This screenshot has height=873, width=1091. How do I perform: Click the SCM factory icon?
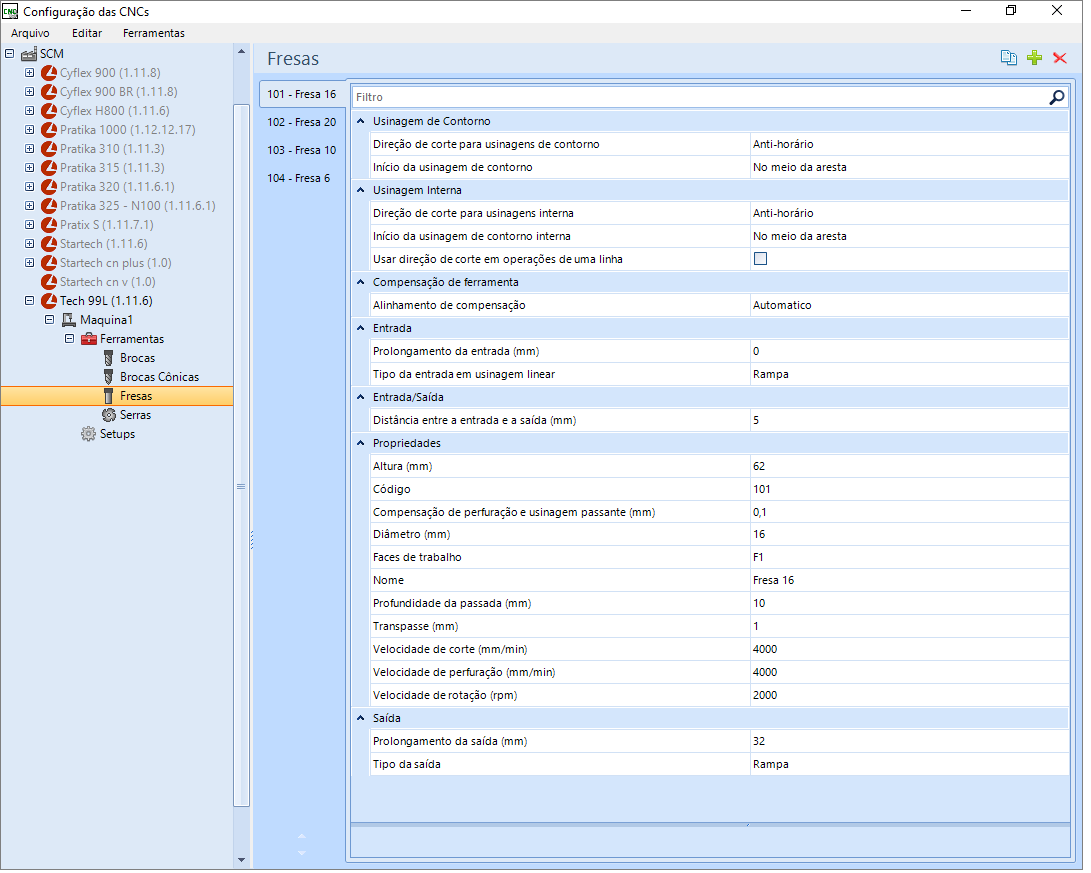[x=29, y=54]
